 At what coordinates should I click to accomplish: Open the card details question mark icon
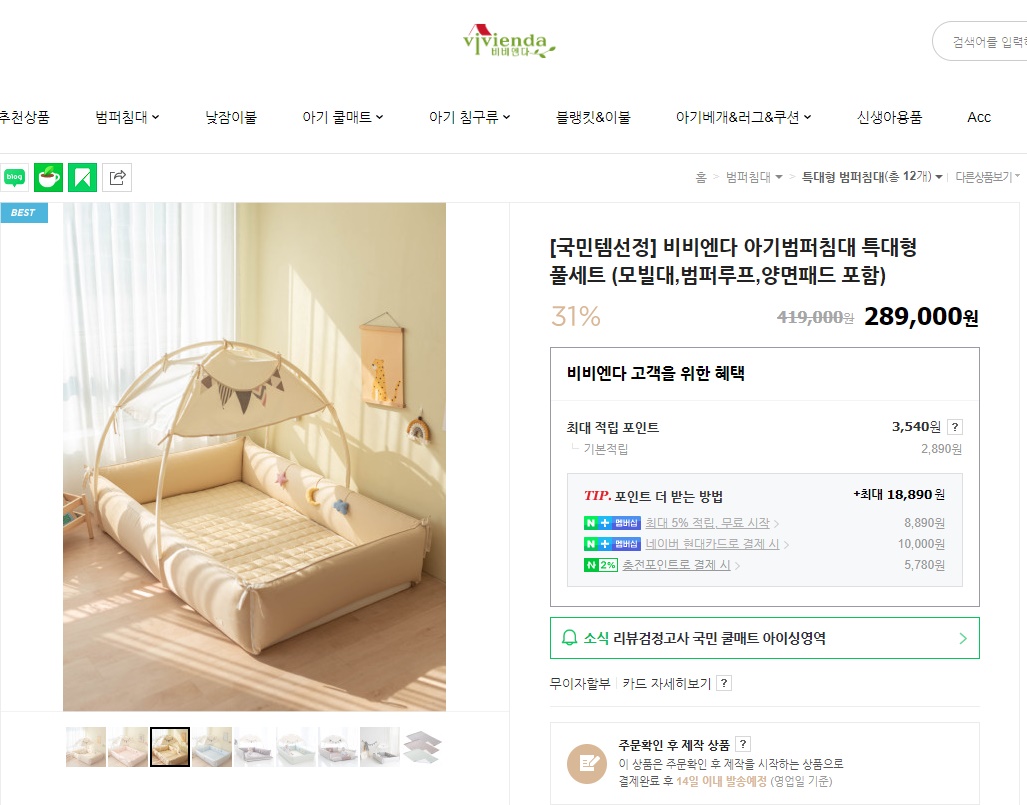coord(724,683)
